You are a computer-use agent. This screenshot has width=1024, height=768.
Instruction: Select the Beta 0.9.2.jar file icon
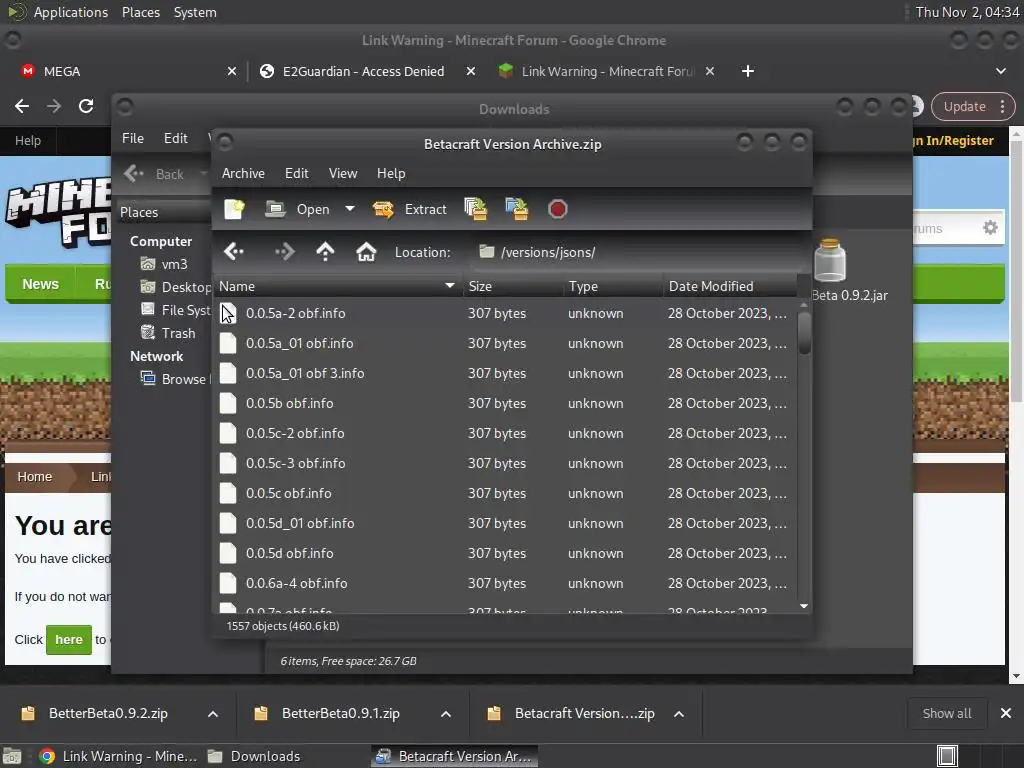(x=831, y=261)
